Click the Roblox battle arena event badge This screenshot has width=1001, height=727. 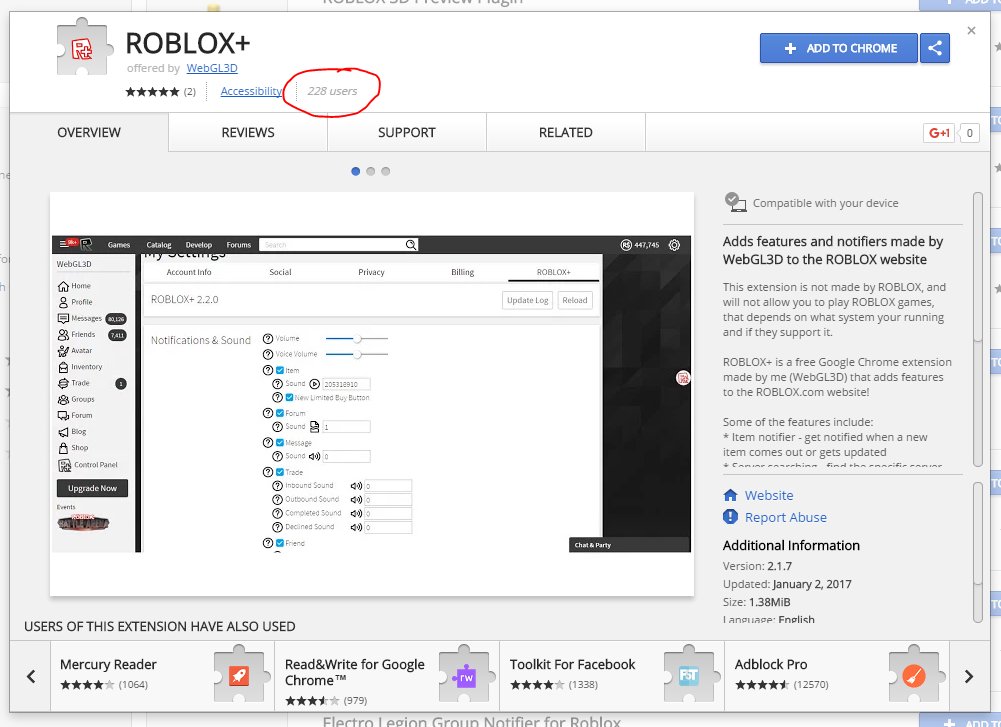click(83, 522)
